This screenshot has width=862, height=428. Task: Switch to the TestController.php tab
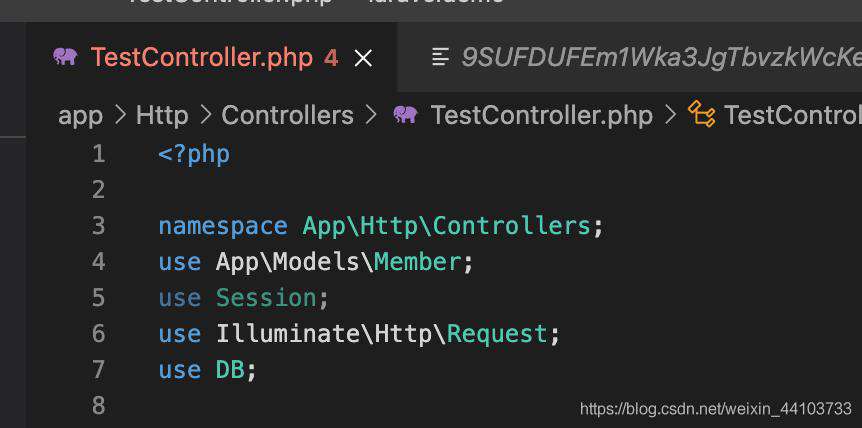pos(202,57)
